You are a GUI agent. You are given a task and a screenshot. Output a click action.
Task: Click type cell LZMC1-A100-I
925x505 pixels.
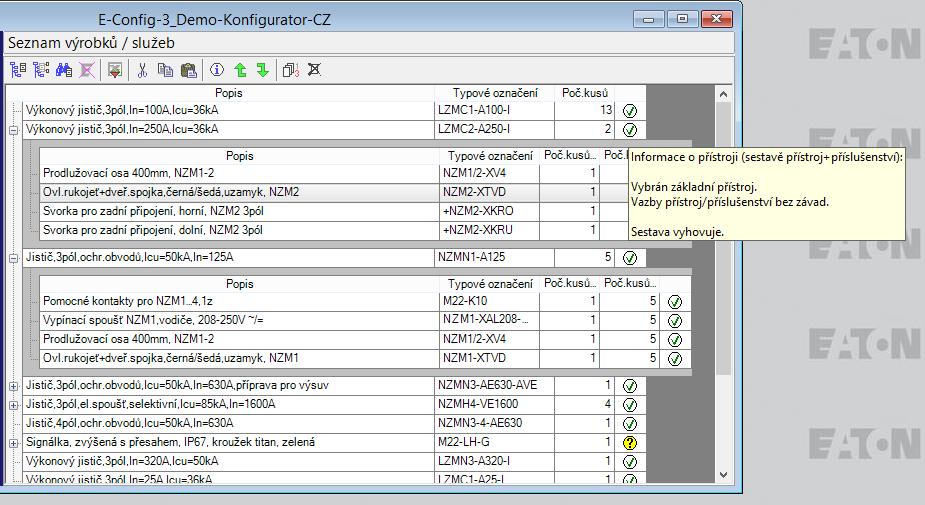(494, 110)
